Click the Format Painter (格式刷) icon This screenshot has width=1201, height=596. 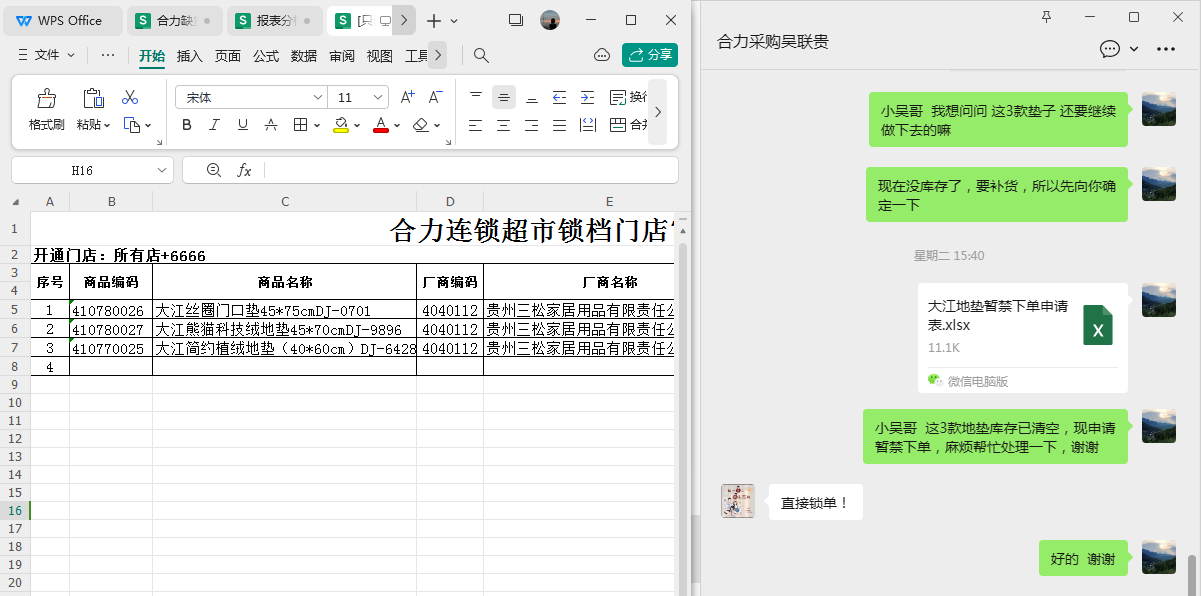pyautogui.click(x=46, y=99)
